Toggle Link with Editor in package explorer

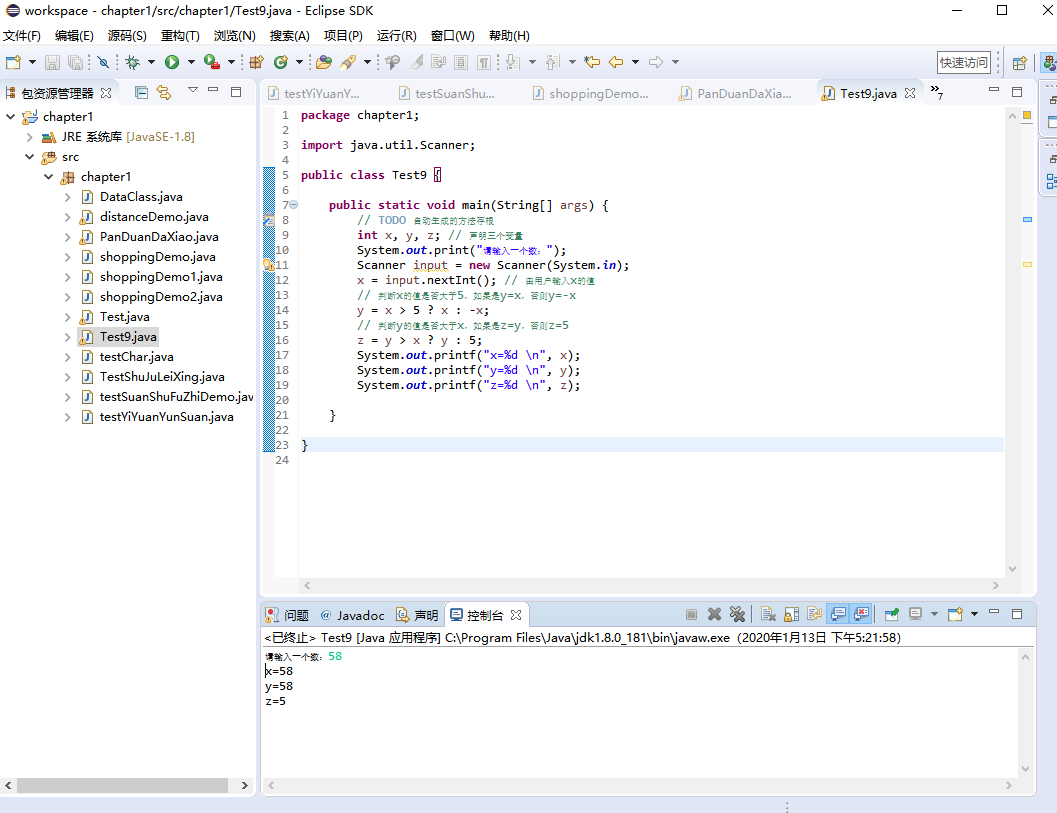click(164, 92)
